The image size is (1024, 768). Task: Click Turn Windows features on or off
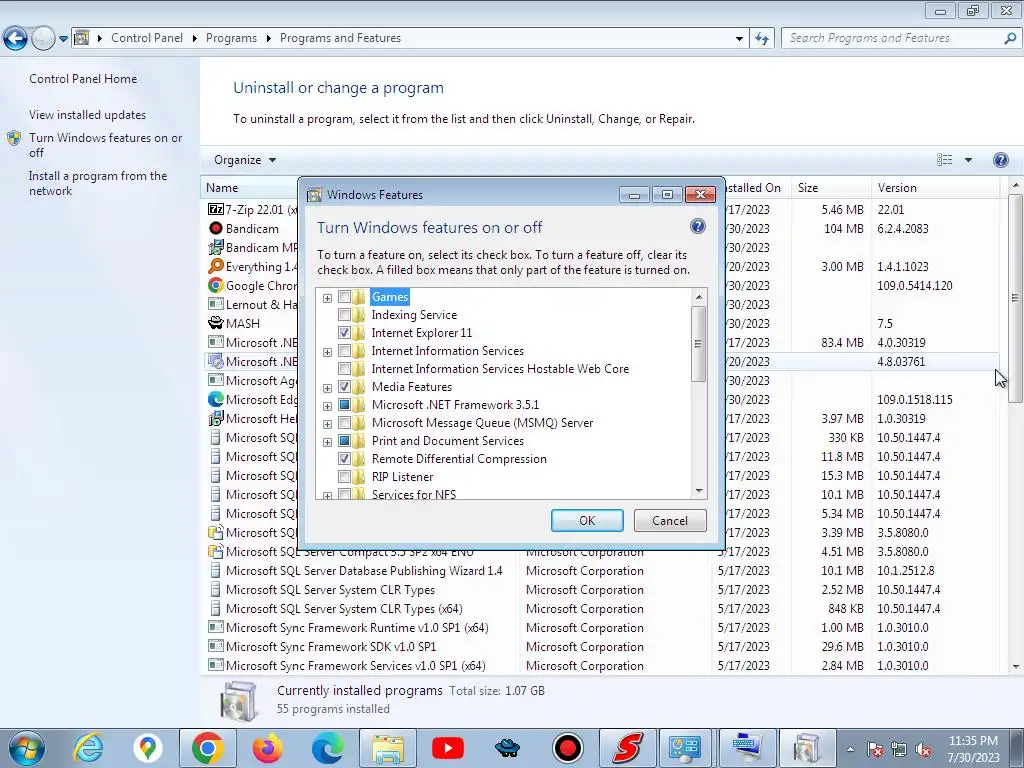pos(105,145)
